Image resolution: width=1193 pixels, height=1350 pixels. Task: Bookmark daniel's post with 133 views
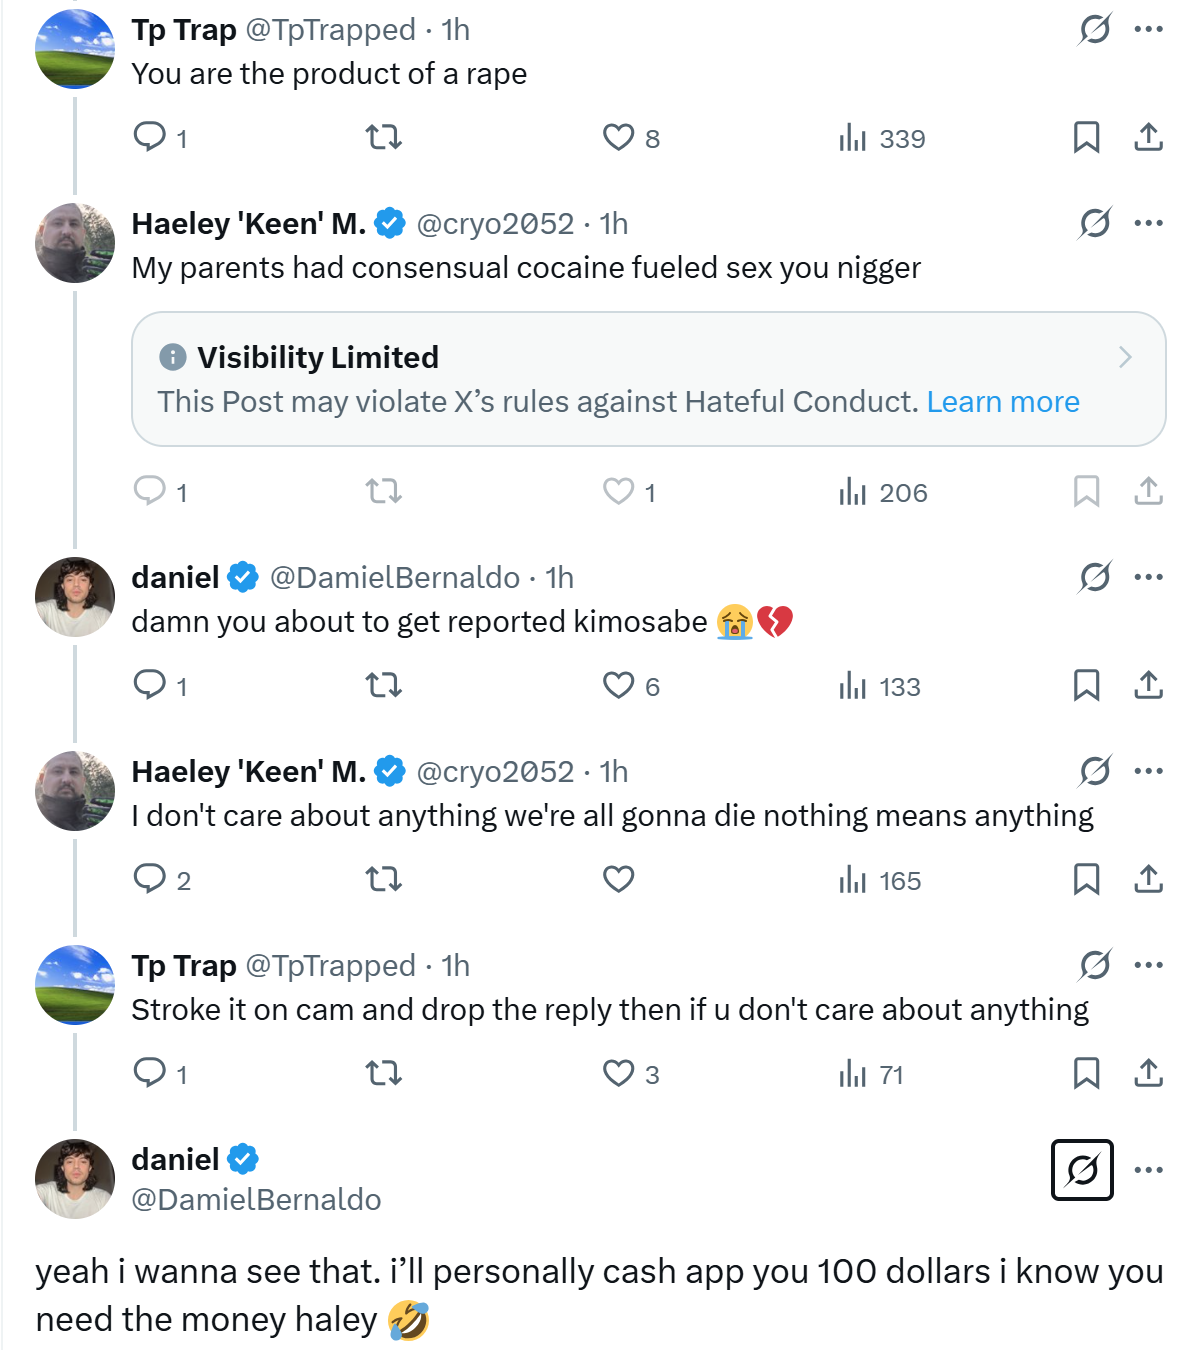tap(1086, 685)
